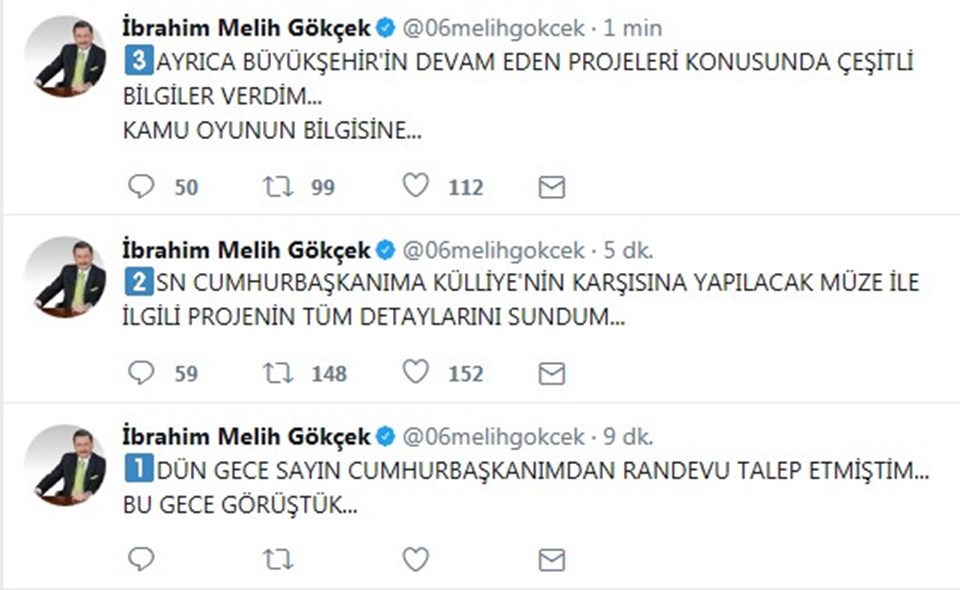Retweet the tweet with 148 retweets
Image resolution: width=960 pixels, height=590 pixels.
(278, 373)
